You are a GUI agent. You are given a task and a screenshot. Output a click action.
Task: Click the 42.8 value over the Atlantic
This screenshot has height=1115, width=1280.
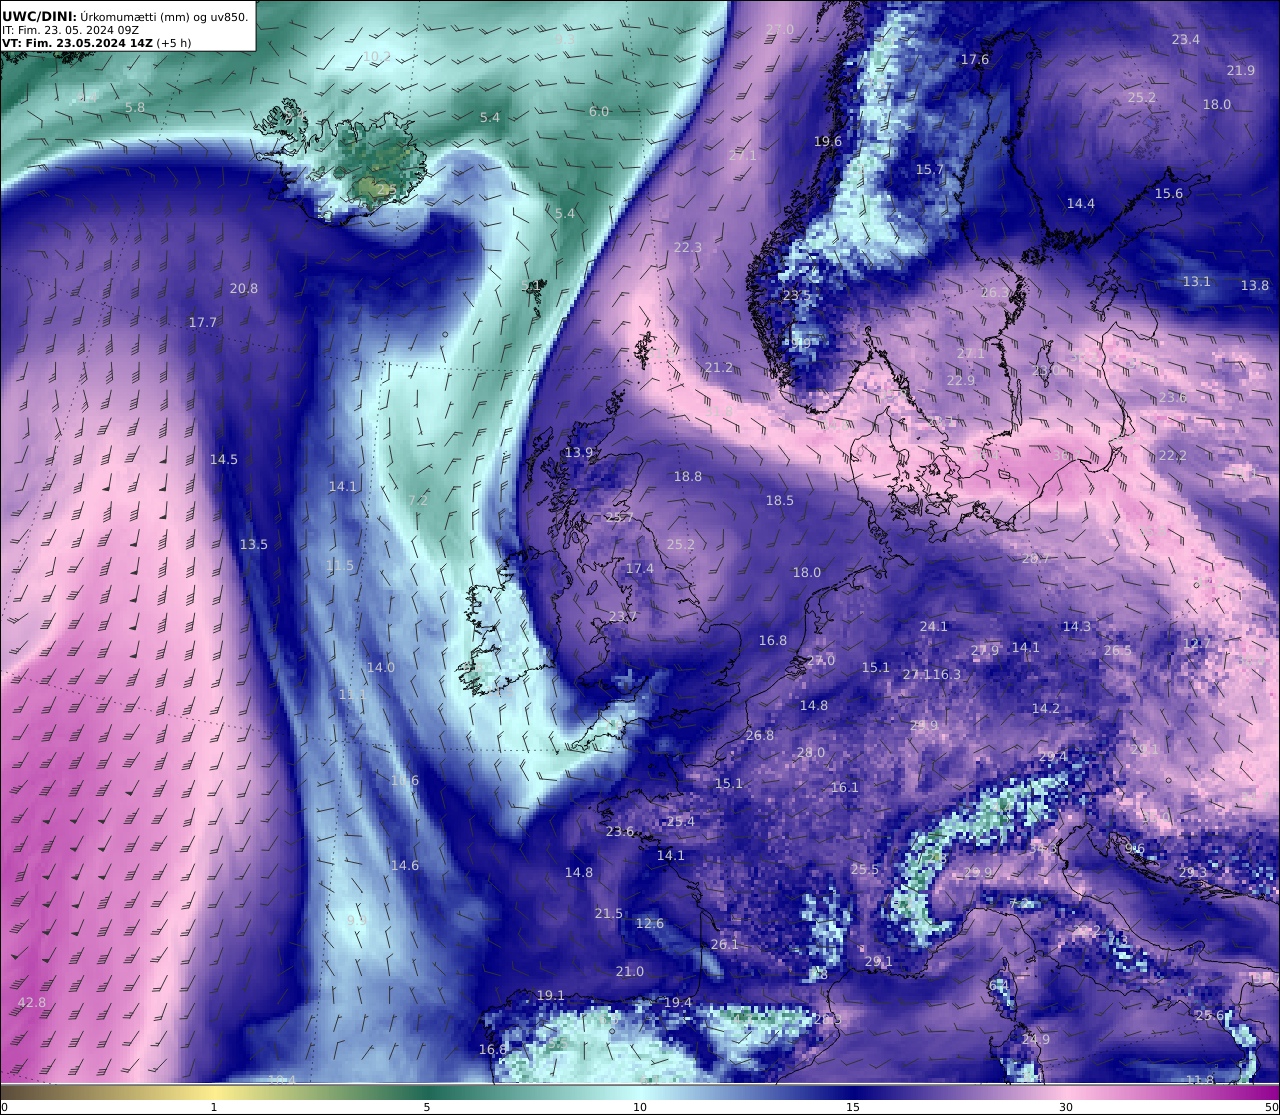pos(32,1002)
